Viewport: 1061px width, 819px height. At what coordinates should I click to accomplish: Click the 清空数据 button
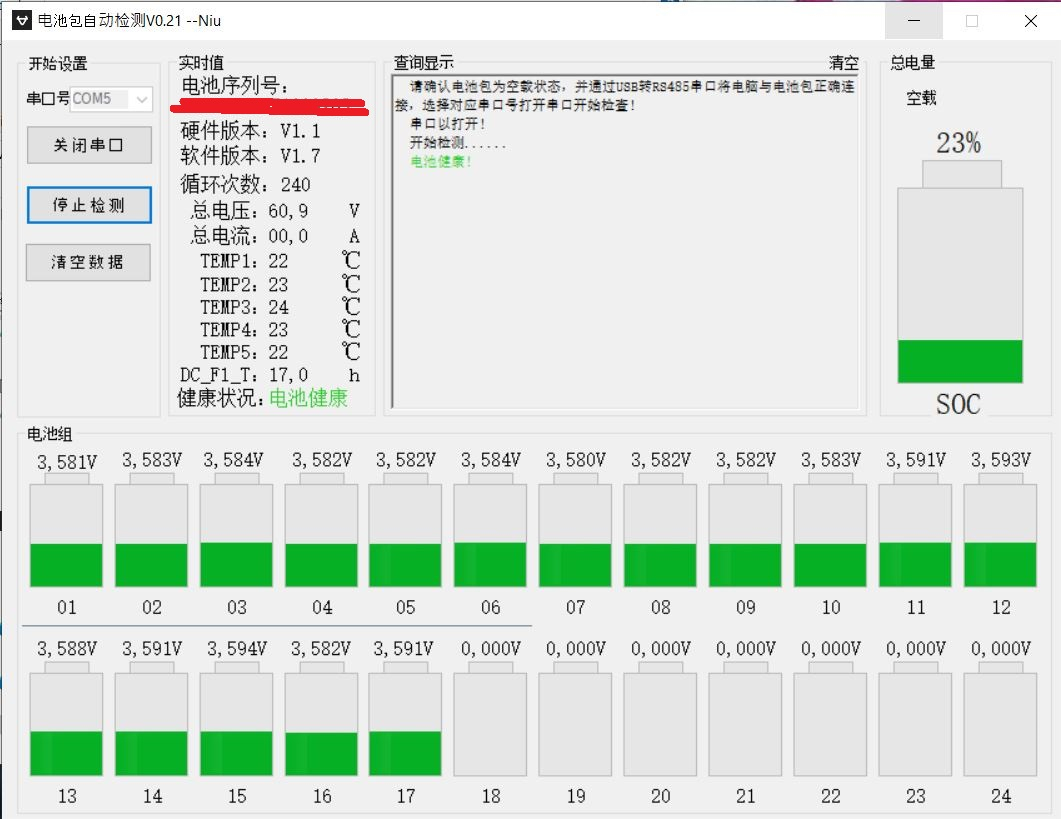click(88, 262)
